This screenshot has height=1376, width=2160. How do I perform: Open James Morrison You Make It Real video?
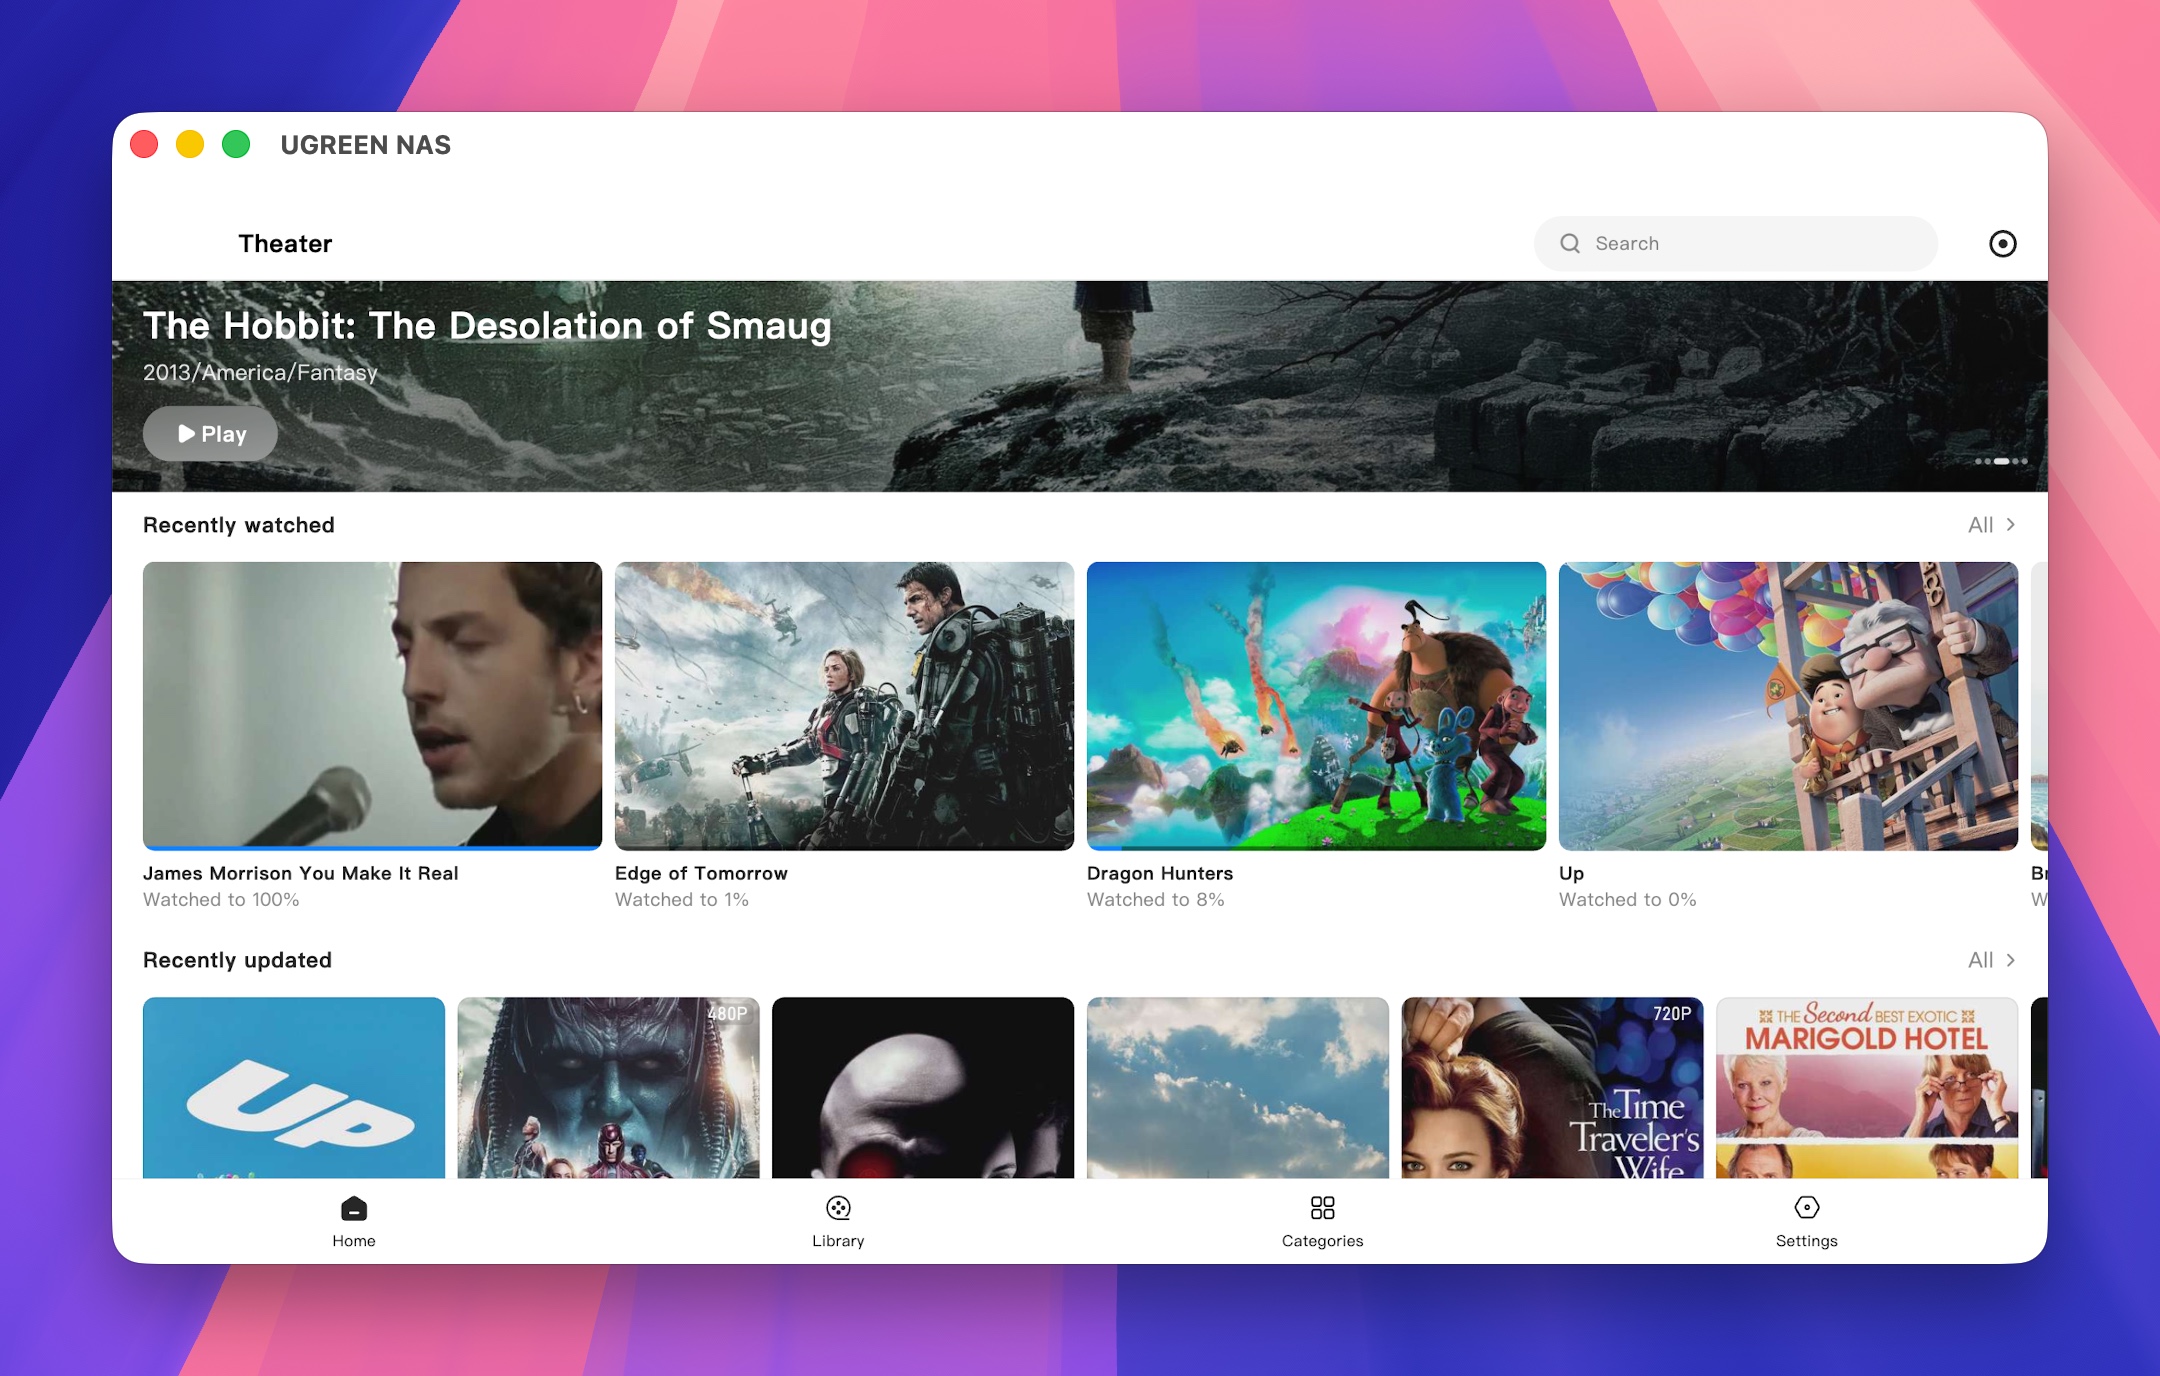pyautogui.click(x=372, y=706)
